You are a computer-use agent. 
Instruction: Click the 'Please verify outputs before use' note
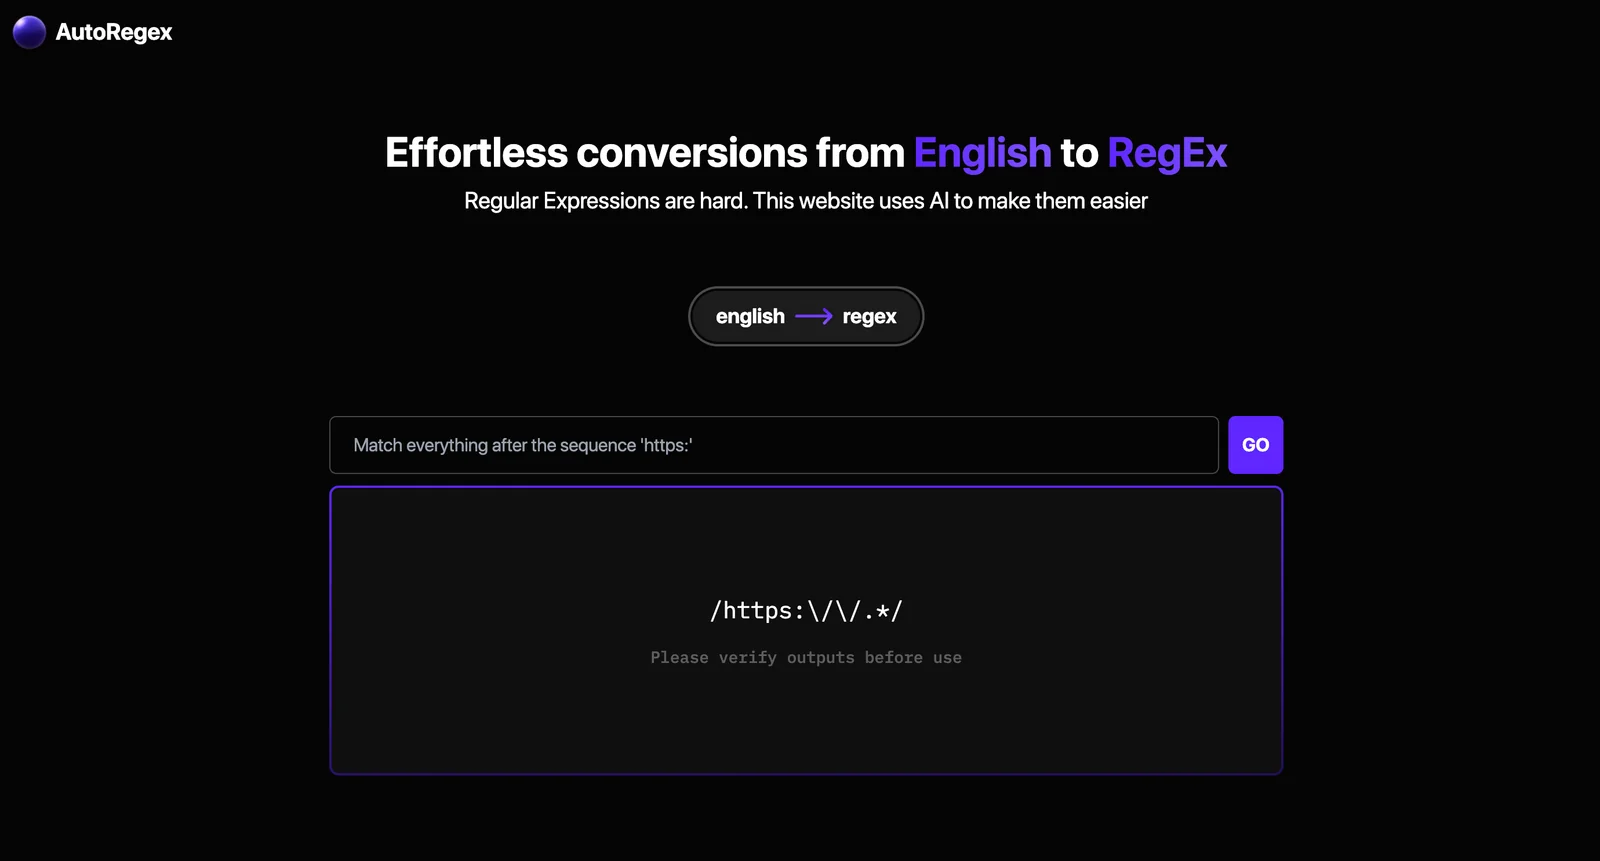pyautogui.click(x=806, y=658)
